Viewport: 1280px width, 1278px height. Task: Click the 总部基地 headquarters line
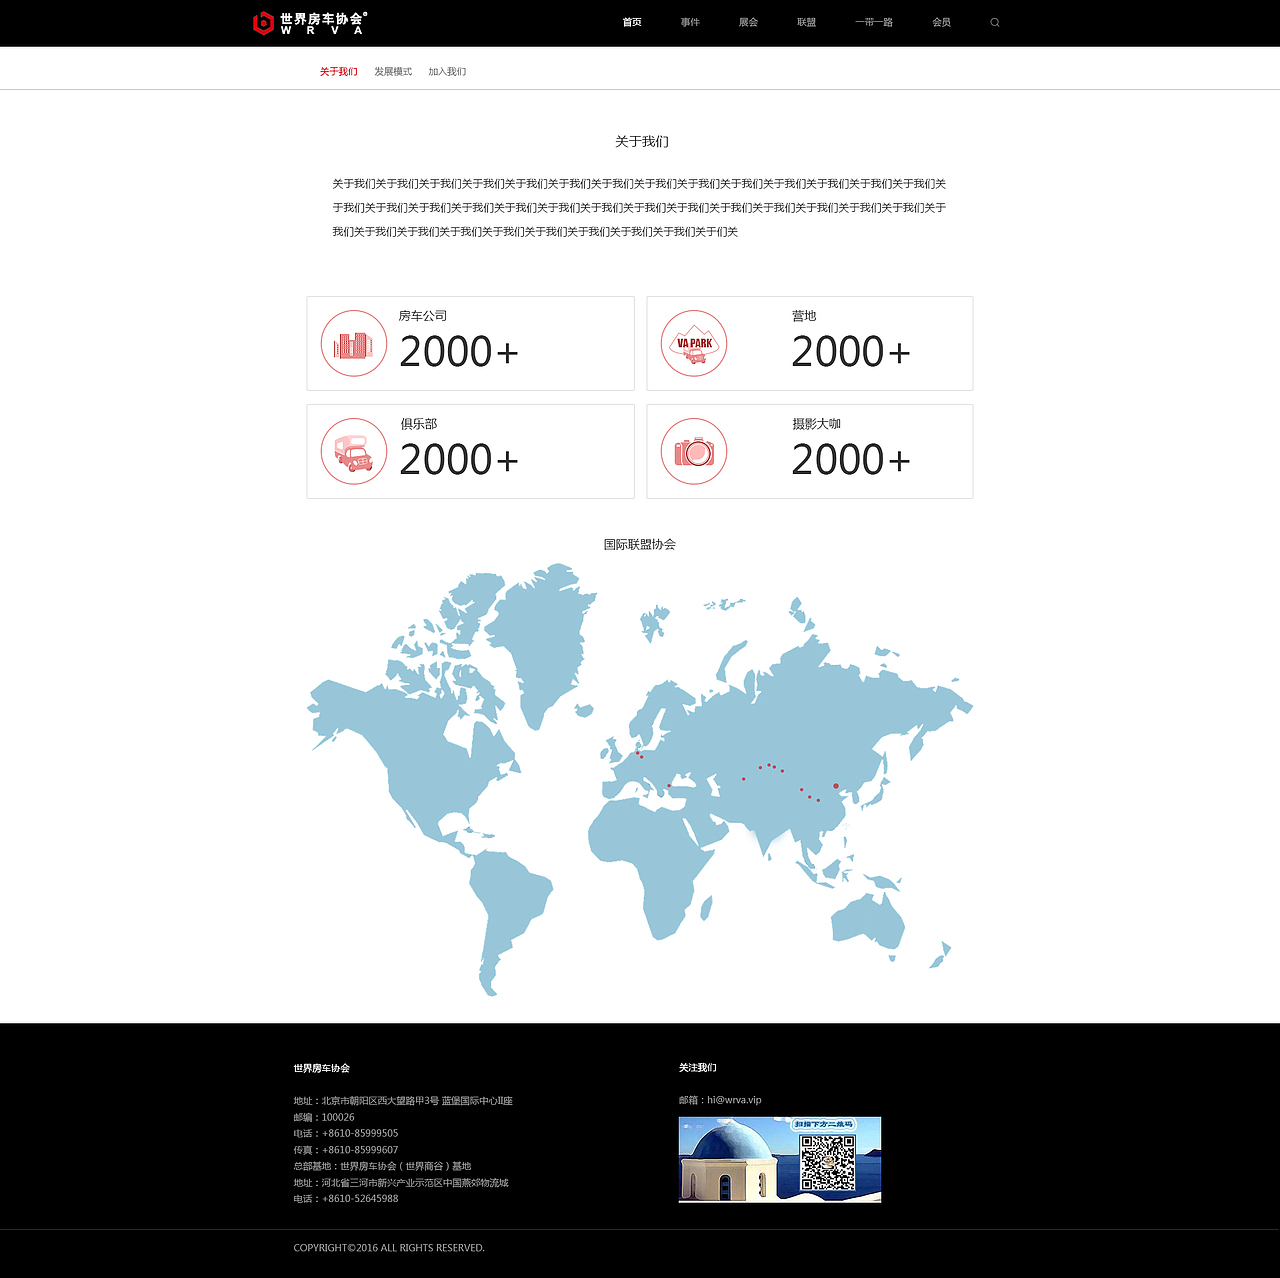[x=382, y=1166]
